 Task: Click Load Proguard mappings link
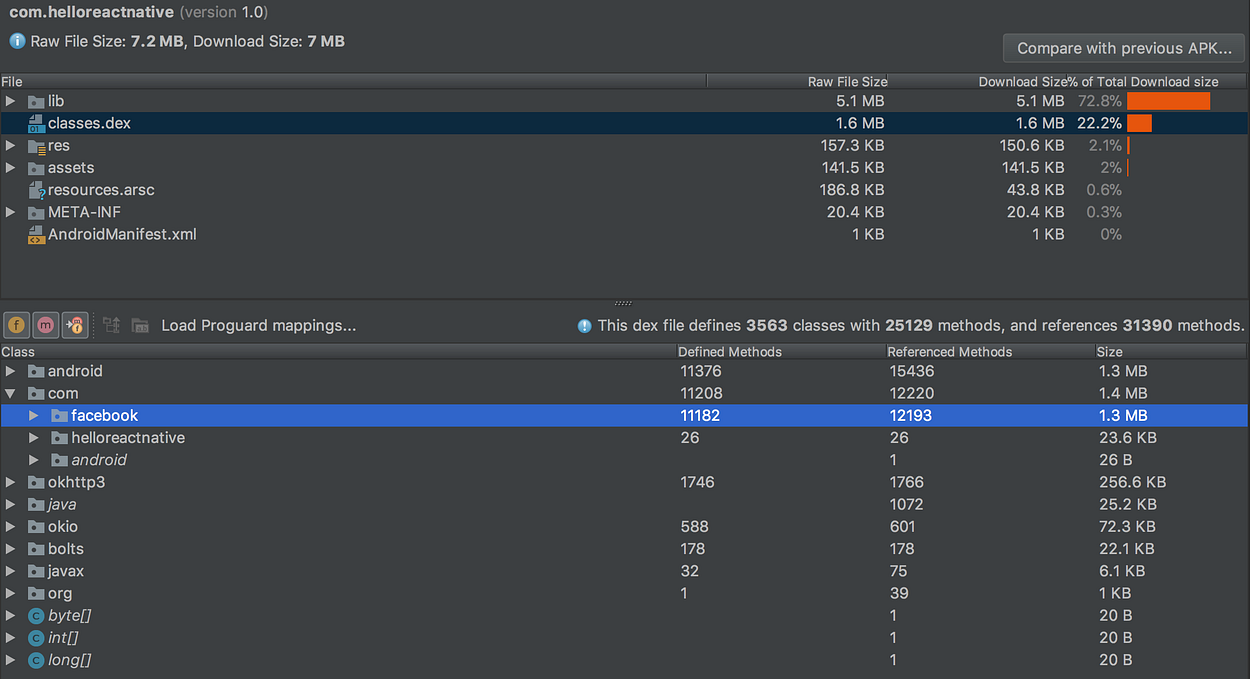(258, 325)
